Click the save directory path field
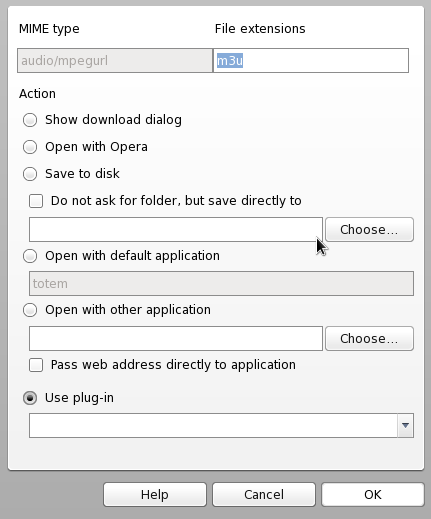 click(x=176, y=229)
